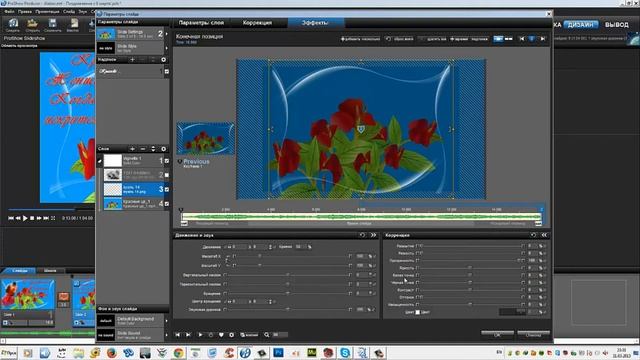Pick the Цвет white color swatch
Screen dimensions: 640x360
coord(418,312)
